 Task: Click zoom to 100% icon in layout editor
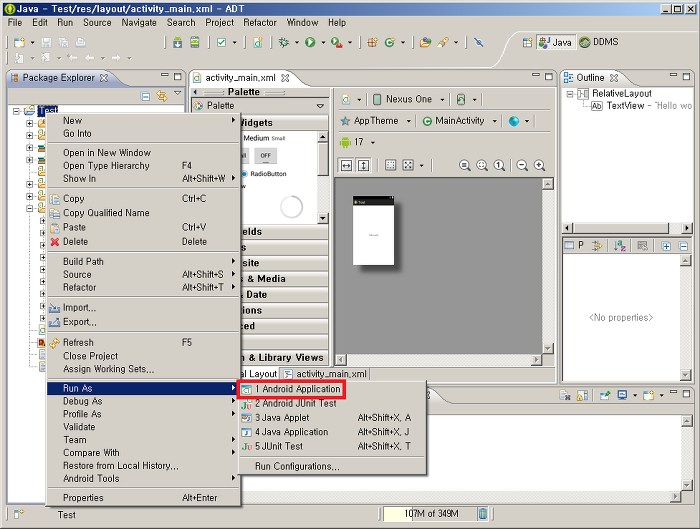(x=499, y=166)
